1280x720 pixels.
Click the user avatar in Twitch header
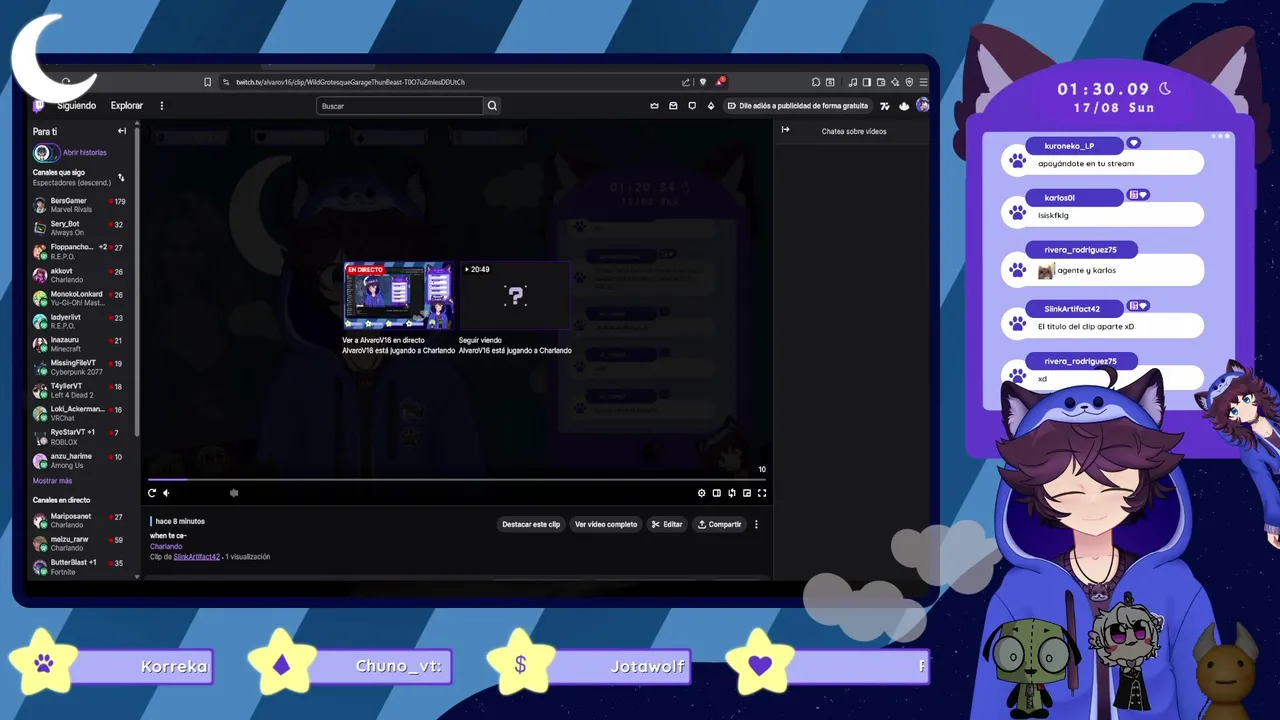click(x=922, y=105)
